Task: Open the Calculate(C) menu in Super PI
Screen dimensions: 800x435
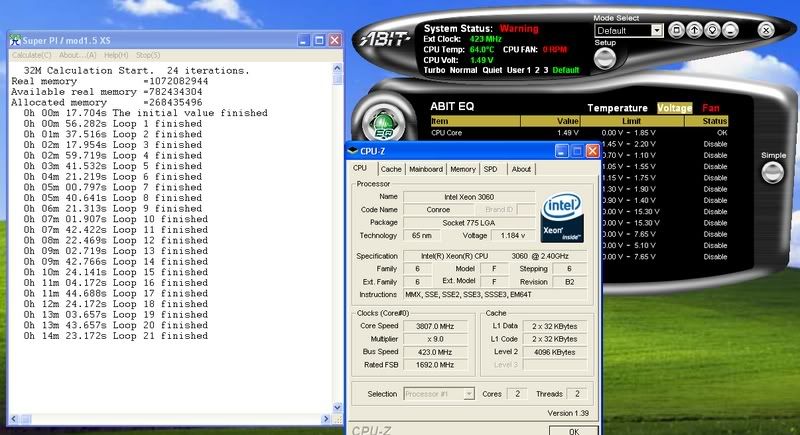Action: (x=31, y=55)
